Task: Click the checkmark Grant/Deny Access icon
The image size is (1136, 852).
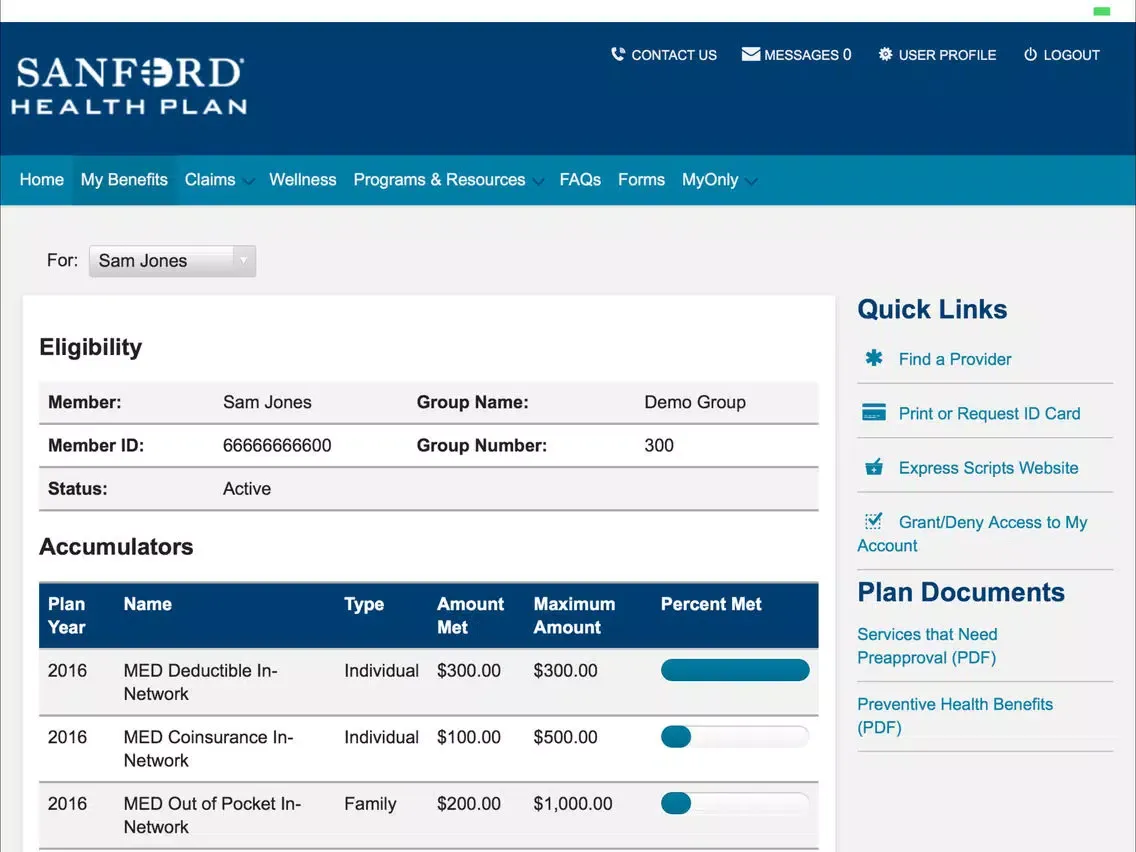Action: [x=874, y=521]
